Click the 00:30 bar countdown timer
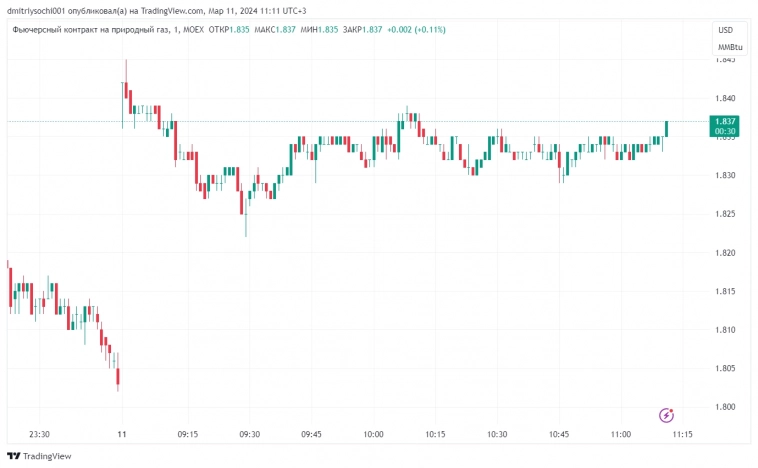Screen dimensions: 758x468 (x=725, y=131)
